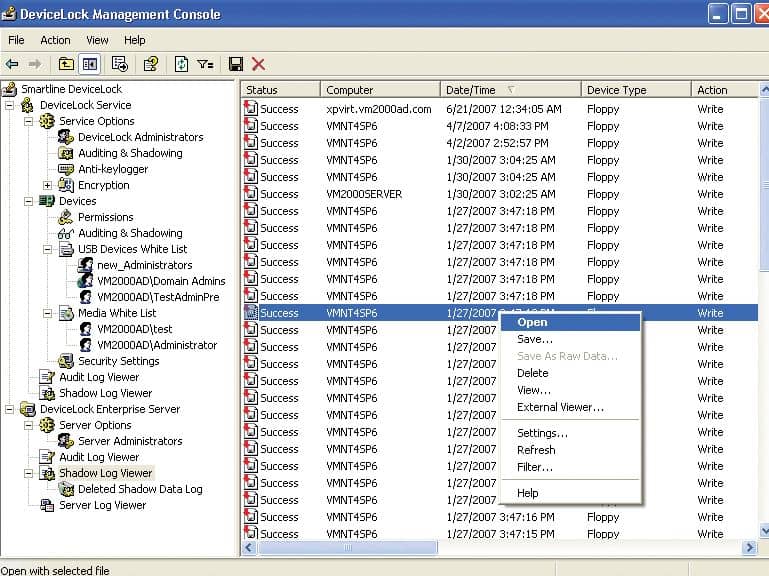This screenshot has height=576, width=769.
Task: Click the glasses icon of Devices Auditing & Shadowing
Action: point(66,234)
